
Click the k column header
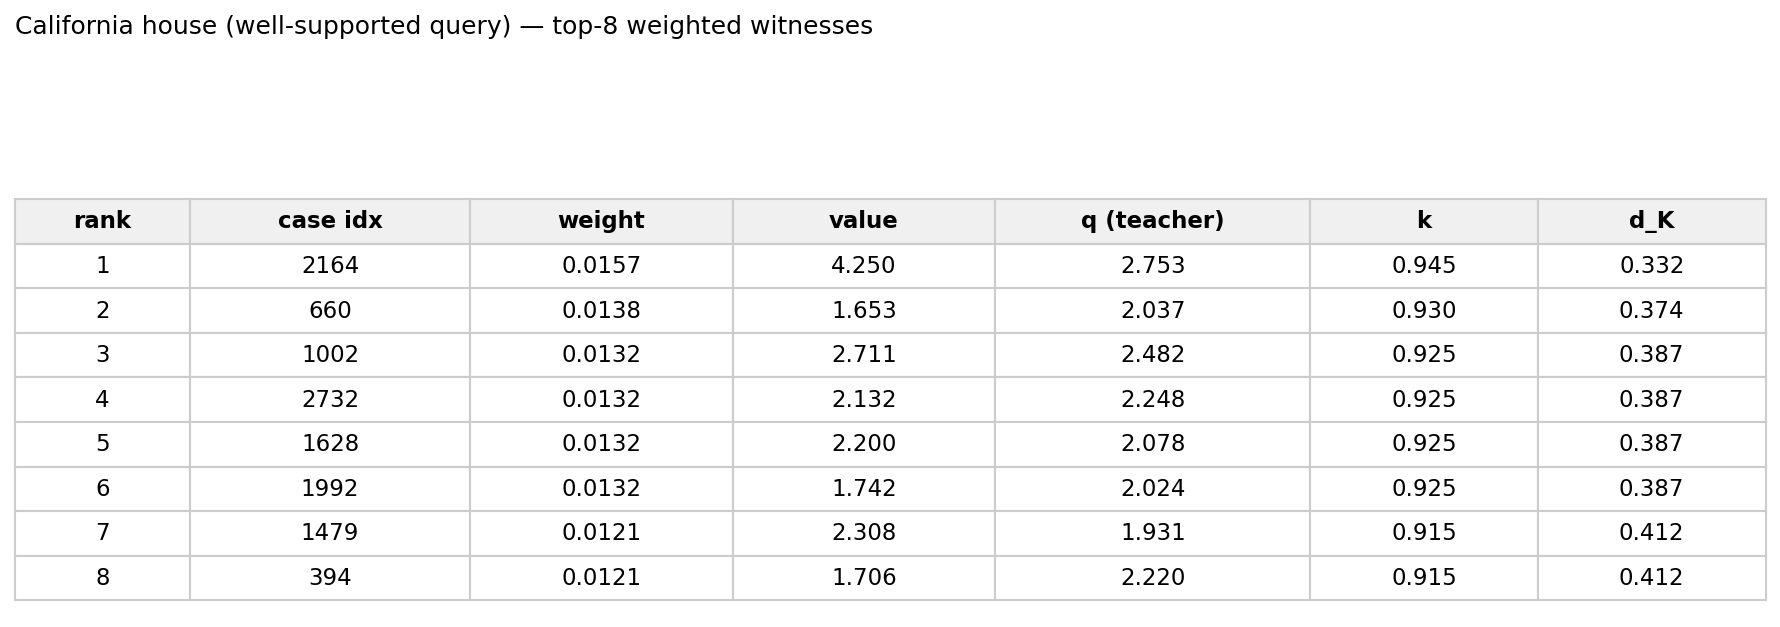click(1424, 221)
